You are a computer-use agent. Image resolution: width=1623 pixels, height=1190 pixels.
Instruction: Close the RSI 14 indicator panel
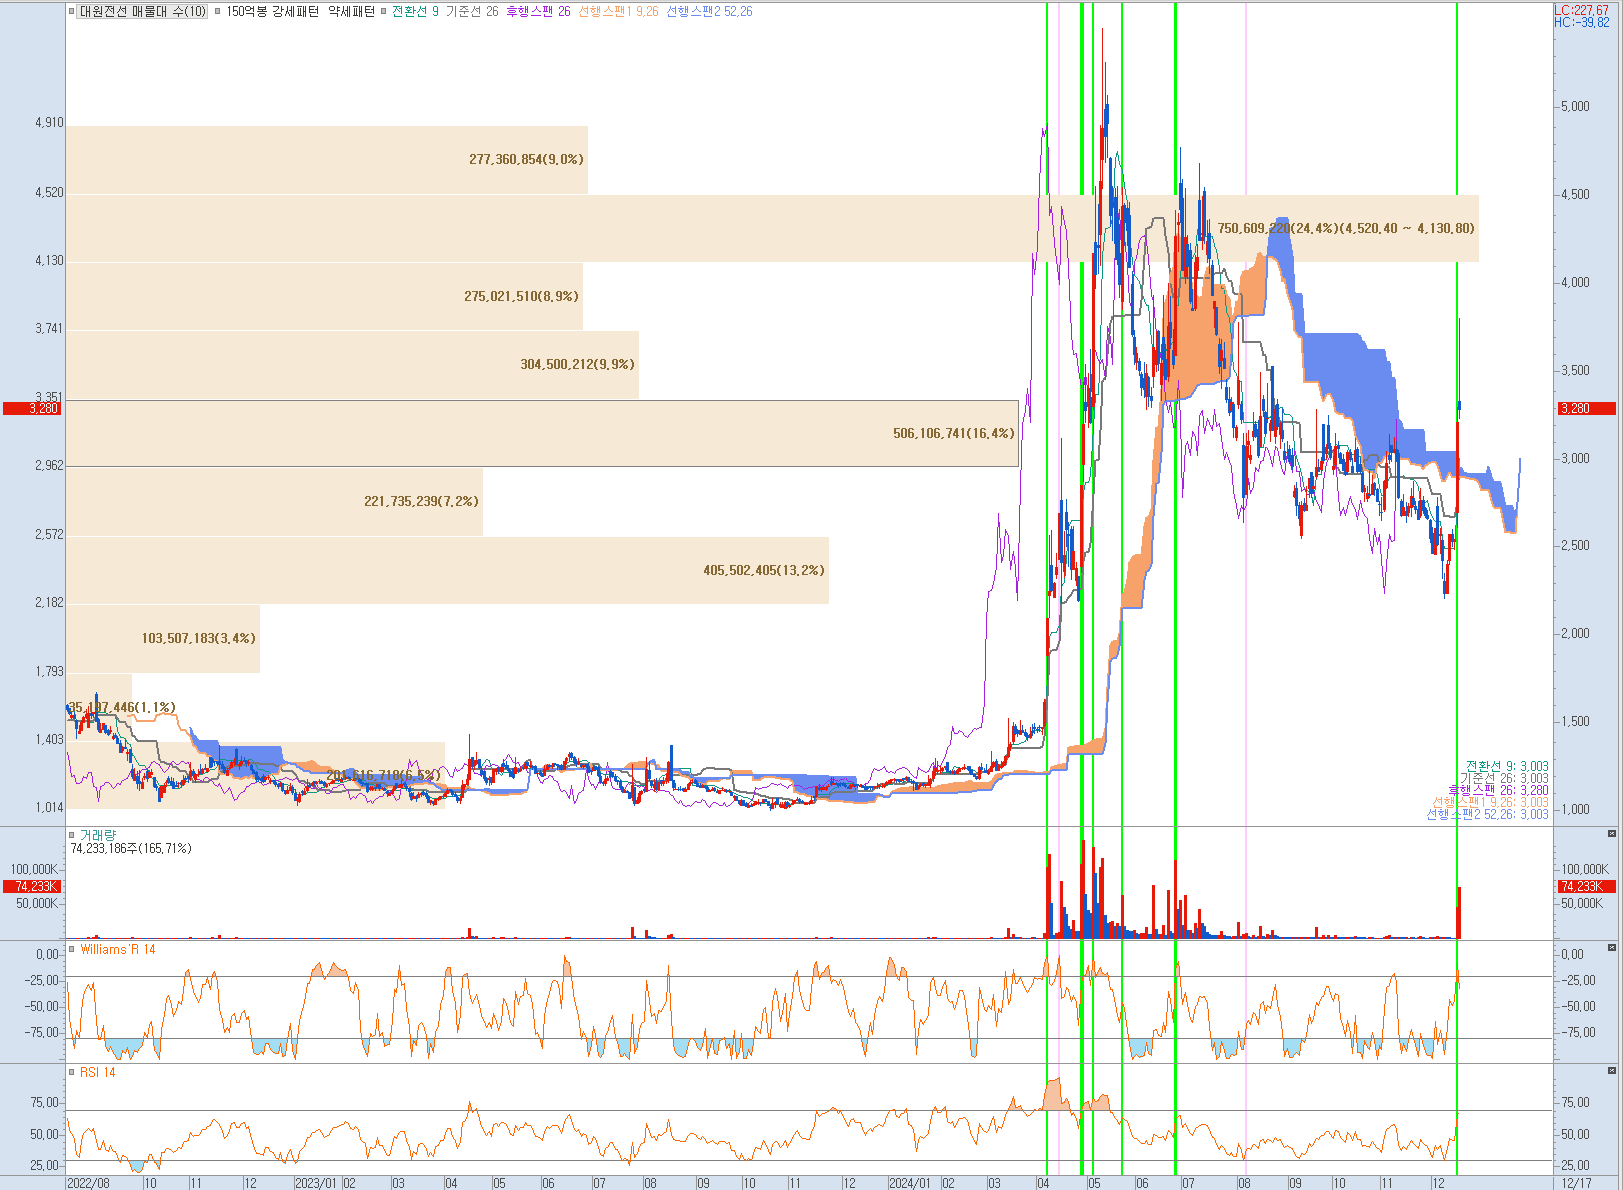pos(1611,1071)
